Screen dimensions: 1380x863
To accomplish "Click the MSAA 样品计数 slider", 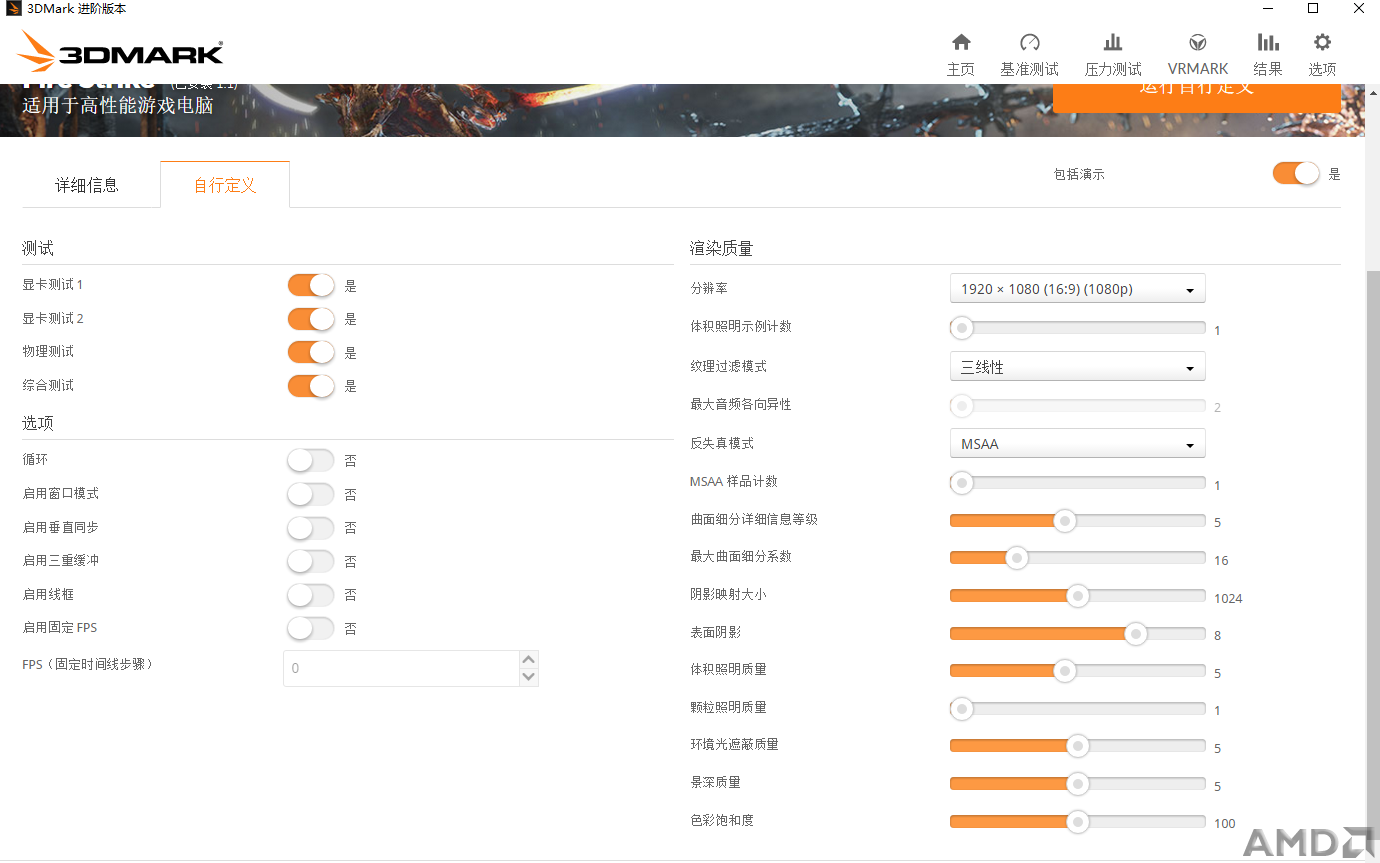I will pos(1078,483).
